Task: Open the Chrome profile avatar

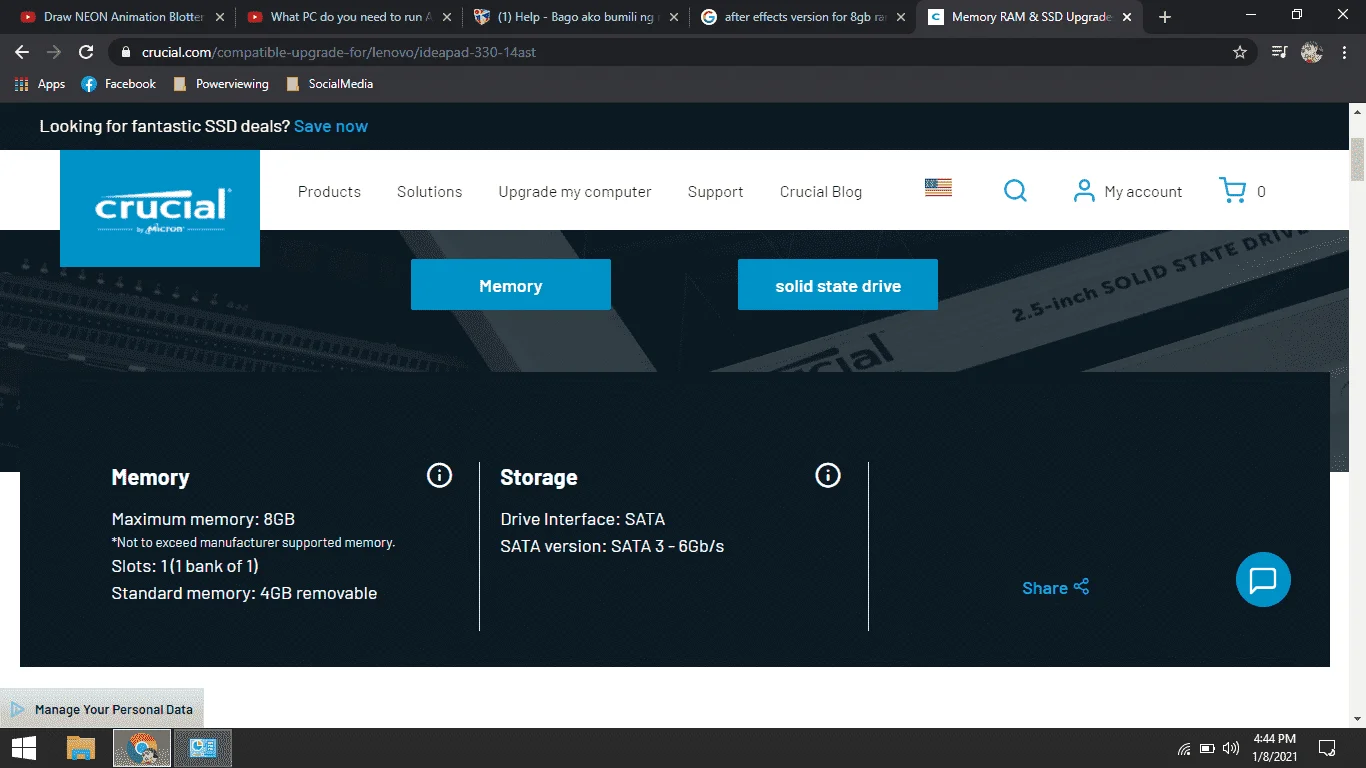Action: tap(1312, 52)
